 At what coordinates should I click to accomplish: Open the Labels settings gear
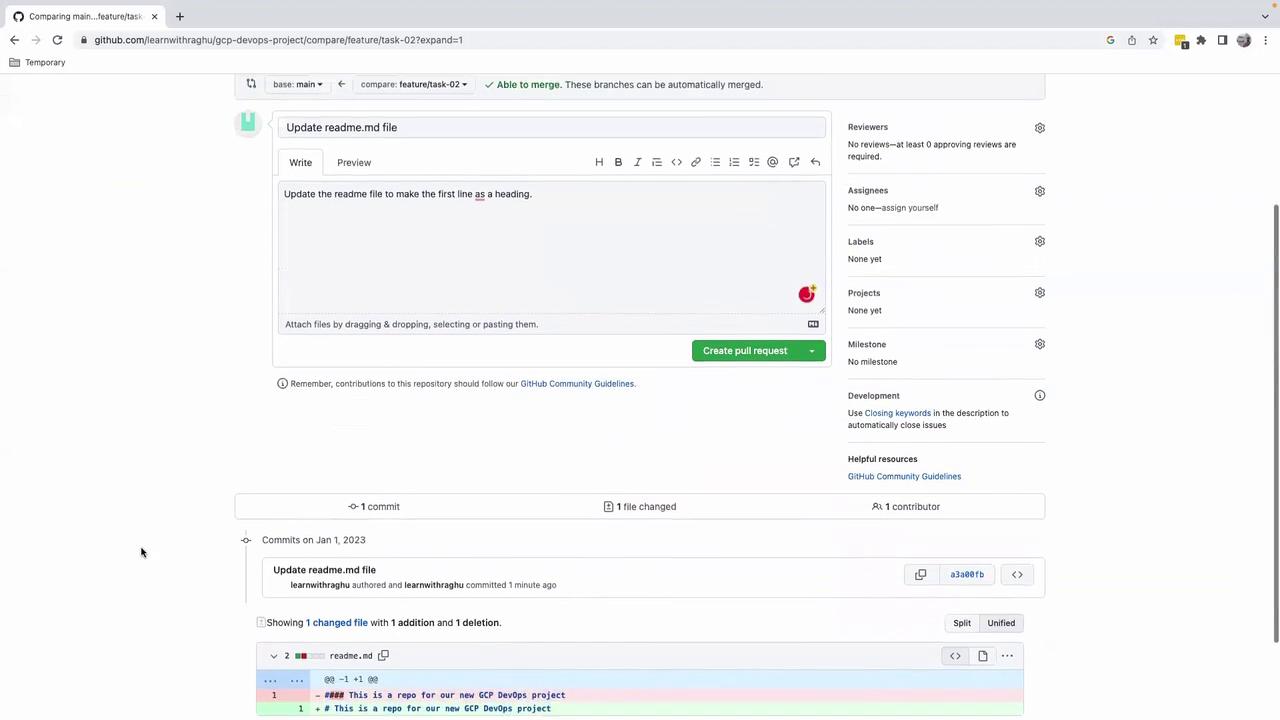(1040, 242)
